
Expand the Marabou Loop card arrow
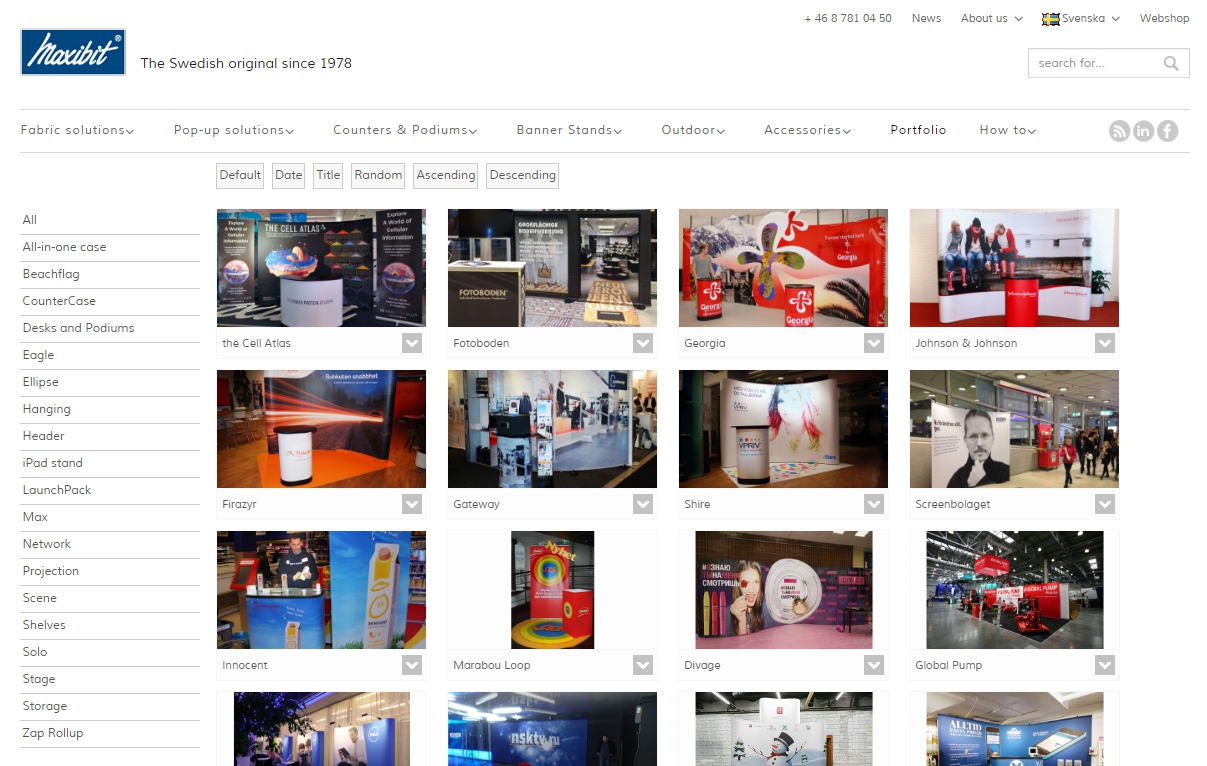click(643, 665)
